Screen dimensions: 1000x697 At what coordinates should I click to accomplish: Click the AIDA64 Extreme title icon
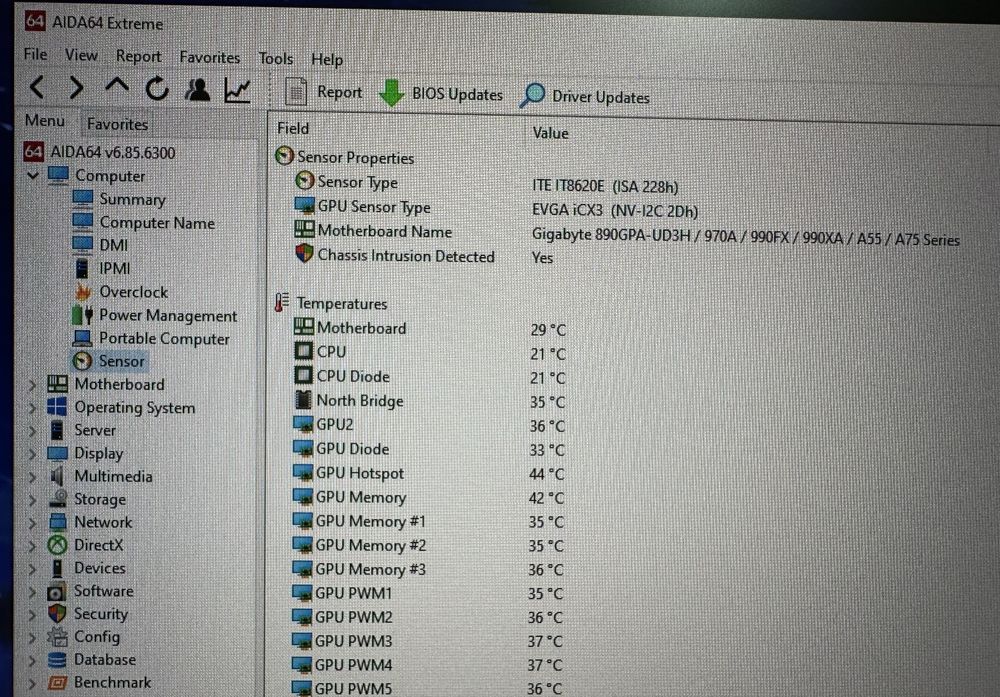[34, 21]
